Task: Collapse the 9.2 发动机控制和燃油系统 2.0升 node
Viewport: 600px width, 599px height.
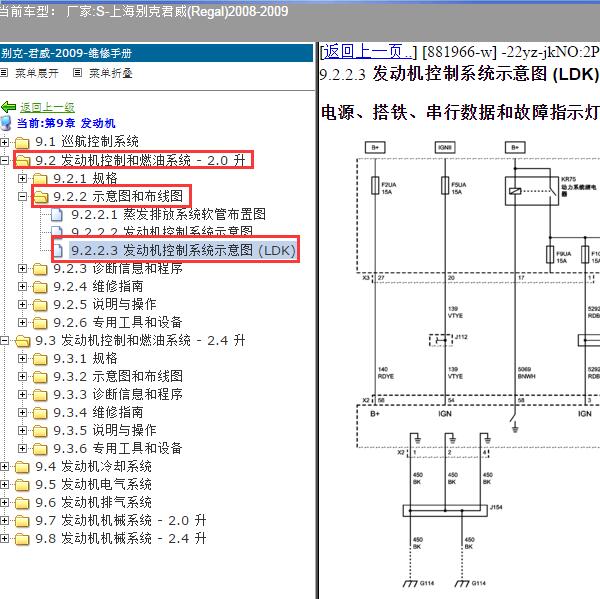Action: [4, 160]
